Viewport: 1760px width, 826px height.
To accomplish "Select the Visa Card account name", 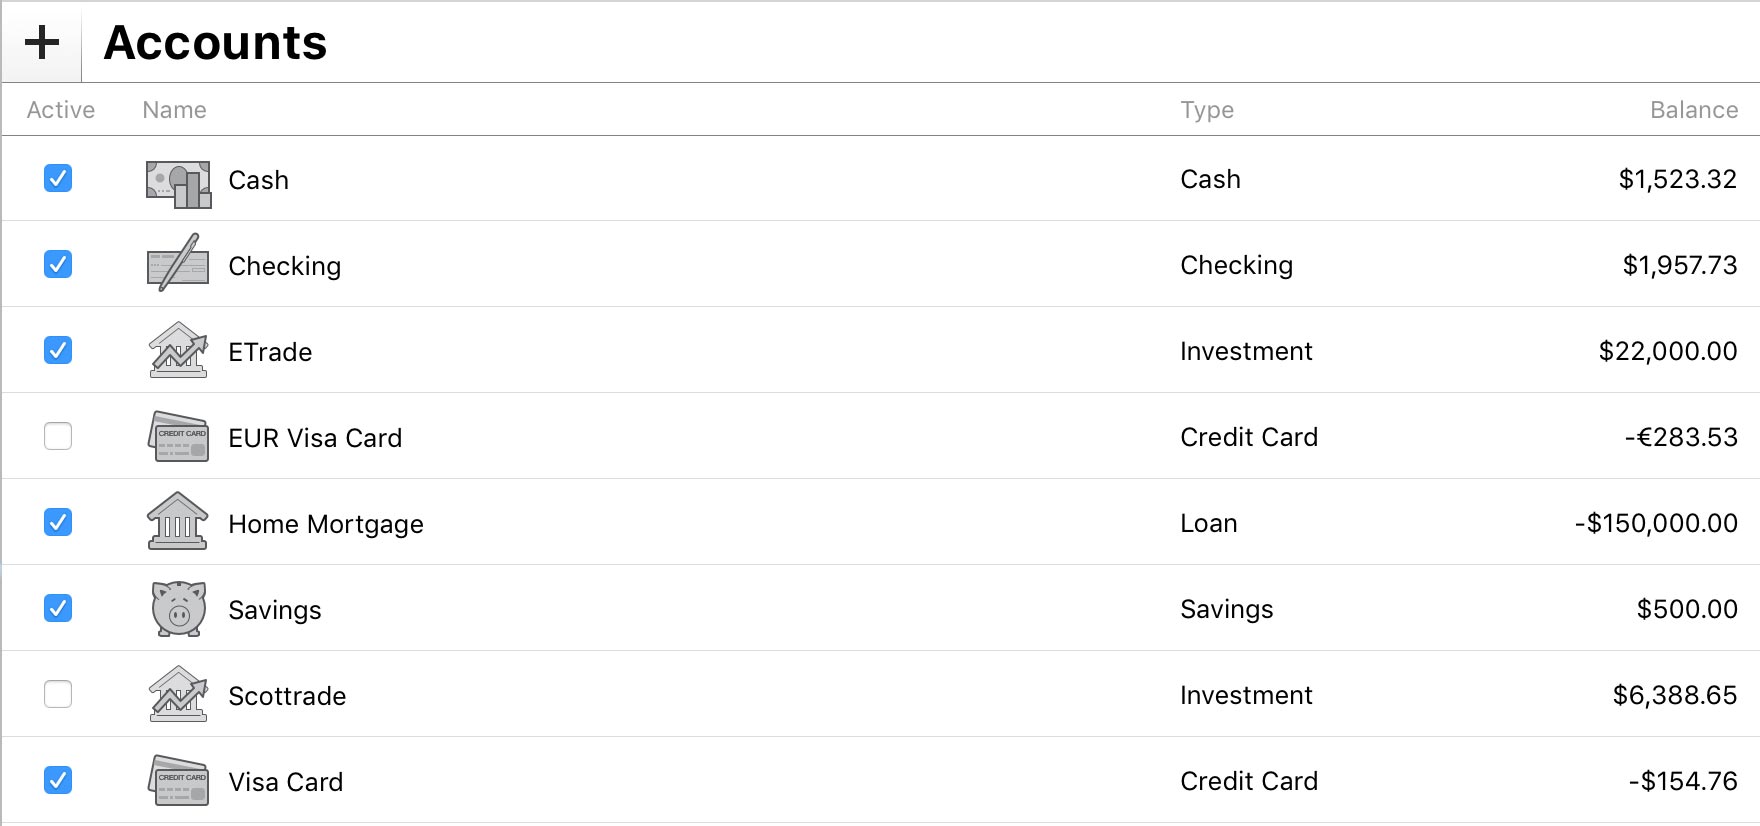I will pos(286,782).
